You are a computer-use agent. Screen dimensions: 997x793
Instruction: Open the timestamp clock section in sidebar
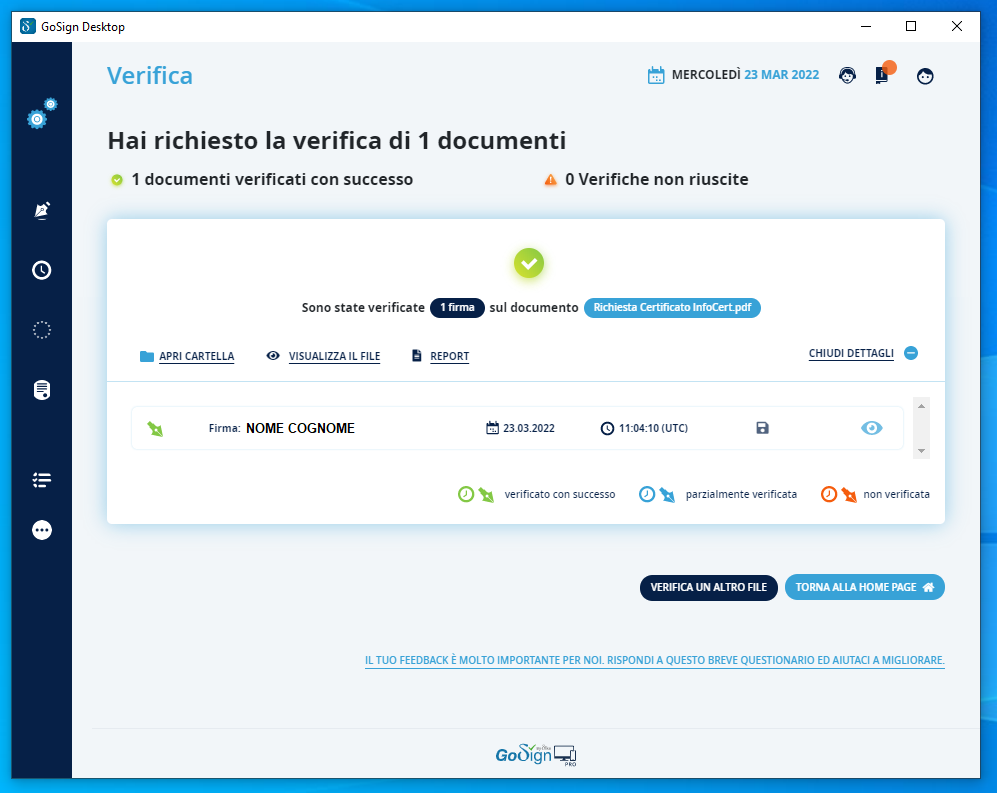point(42,270)
